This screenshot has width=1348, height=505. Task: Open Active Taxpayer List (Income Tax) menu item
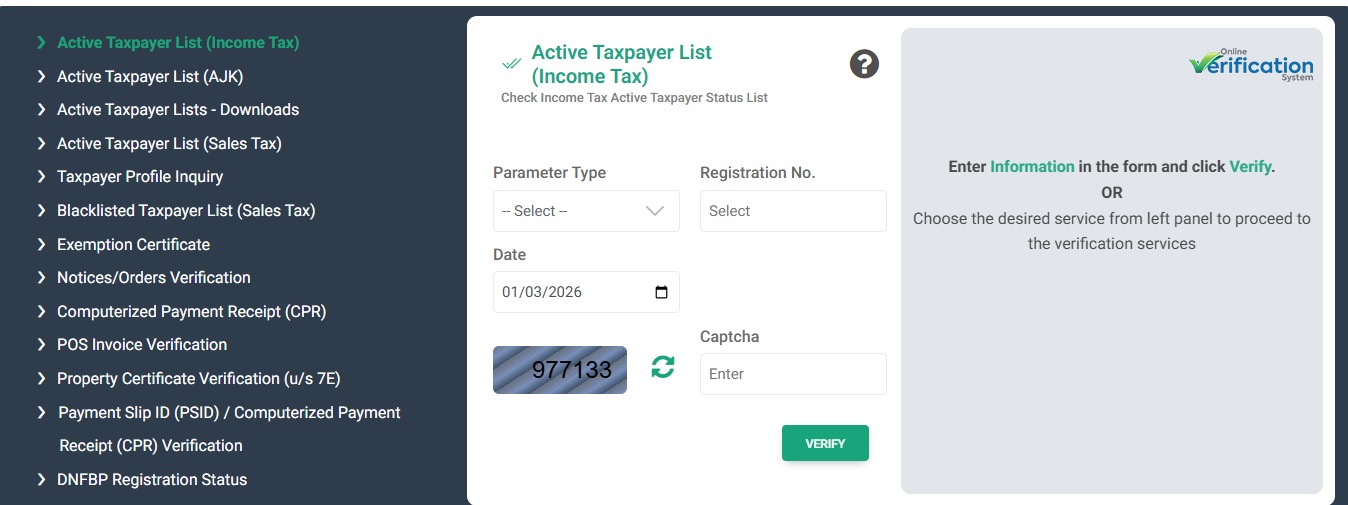[178, 43]
